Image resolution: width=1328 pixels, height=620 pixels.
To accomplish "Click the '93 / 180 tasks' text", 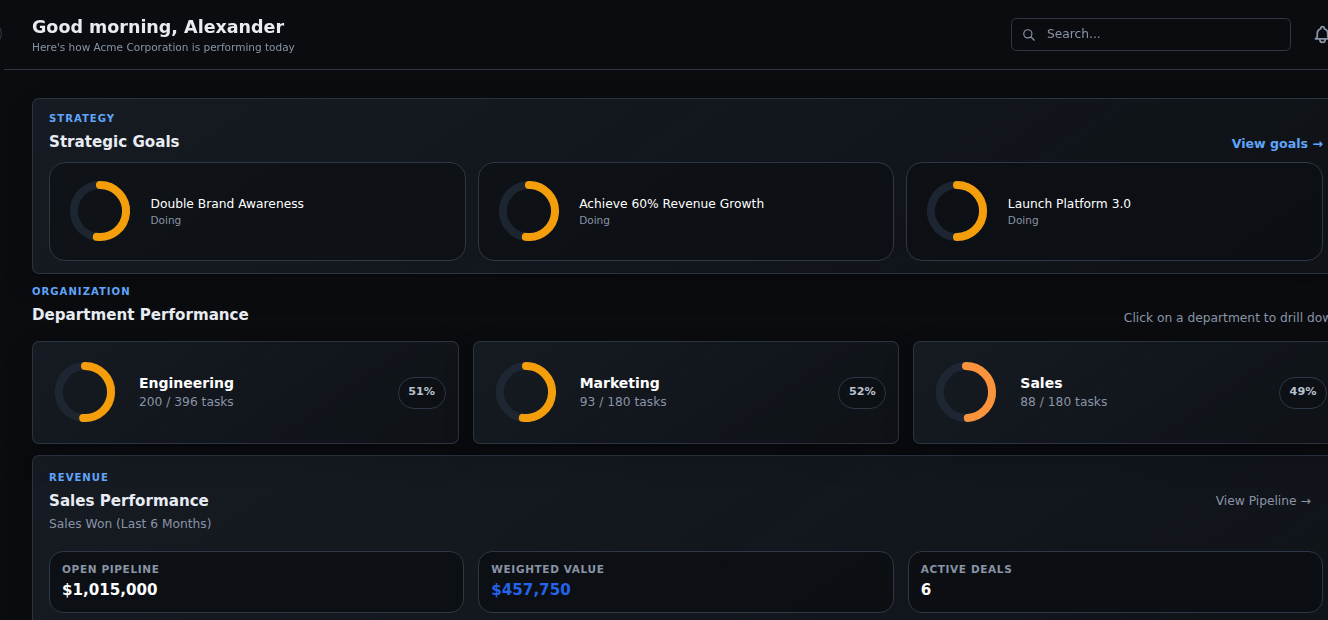I will 623,402.
